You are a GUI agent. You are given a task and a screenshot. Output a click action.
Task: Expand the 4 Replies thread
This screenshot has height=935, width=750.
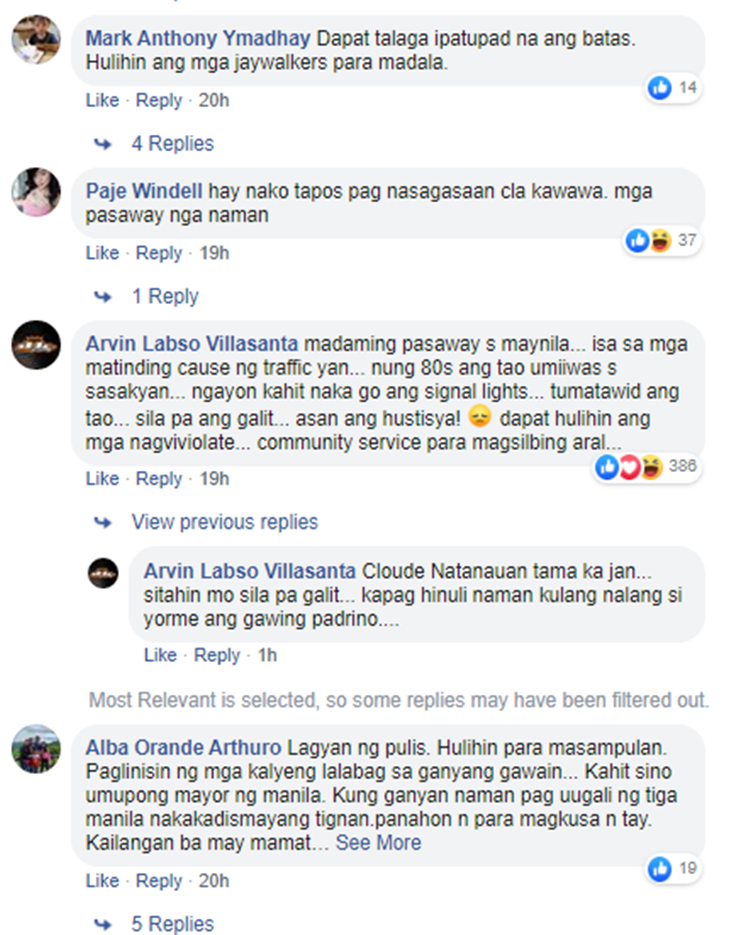[172, 144]
